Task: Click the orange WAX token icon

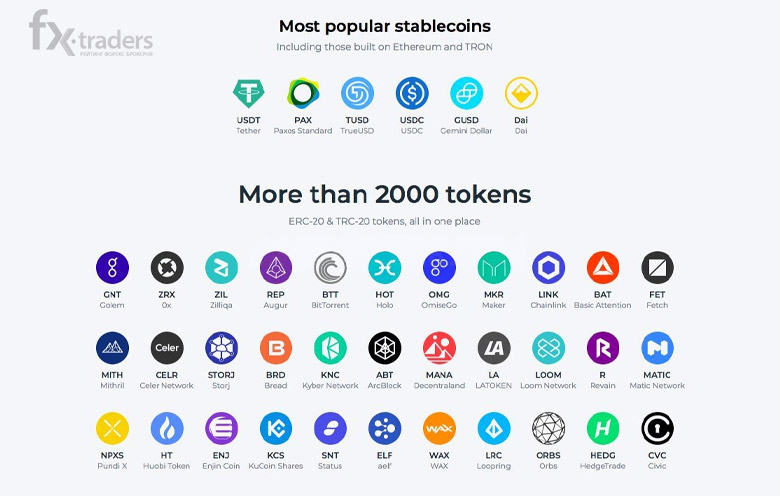Action: click(x=439, y=428)
